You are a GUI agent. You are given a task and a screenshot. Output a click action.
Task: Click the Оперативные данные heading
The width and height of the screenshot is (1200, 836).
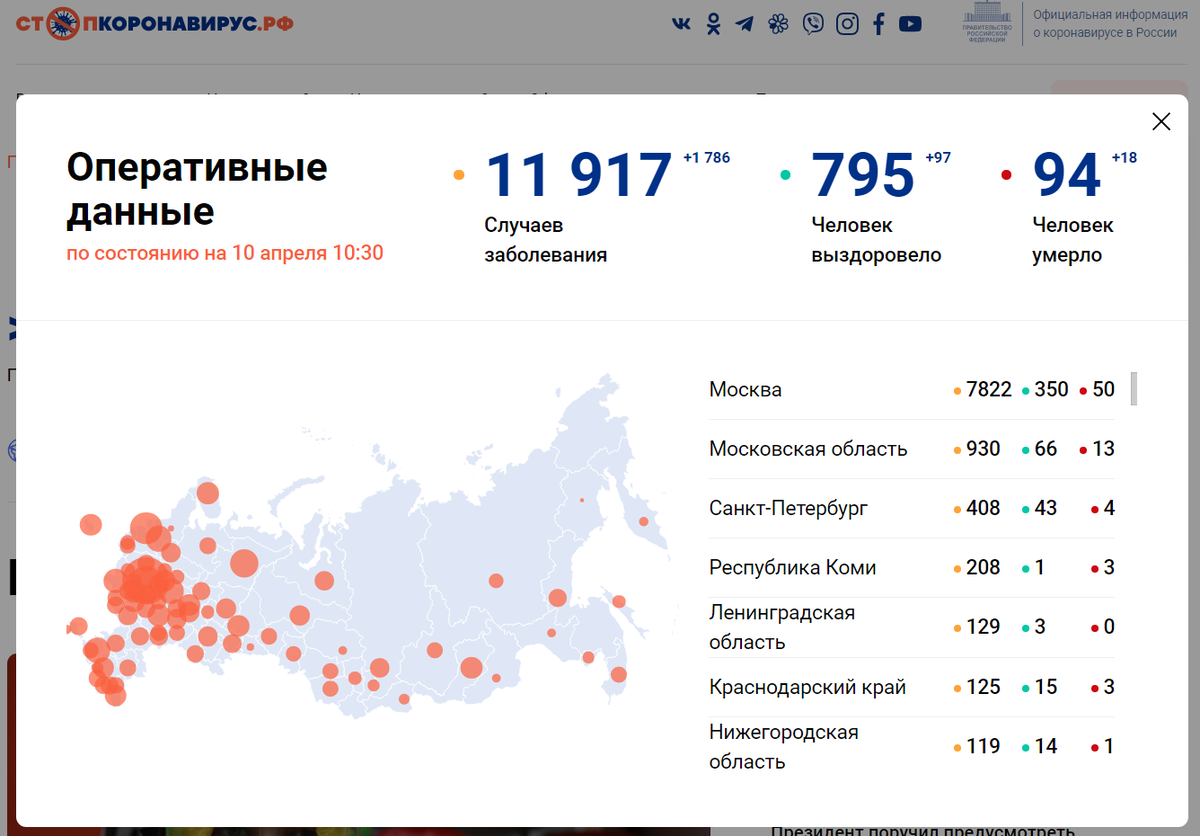click(197, 189)
